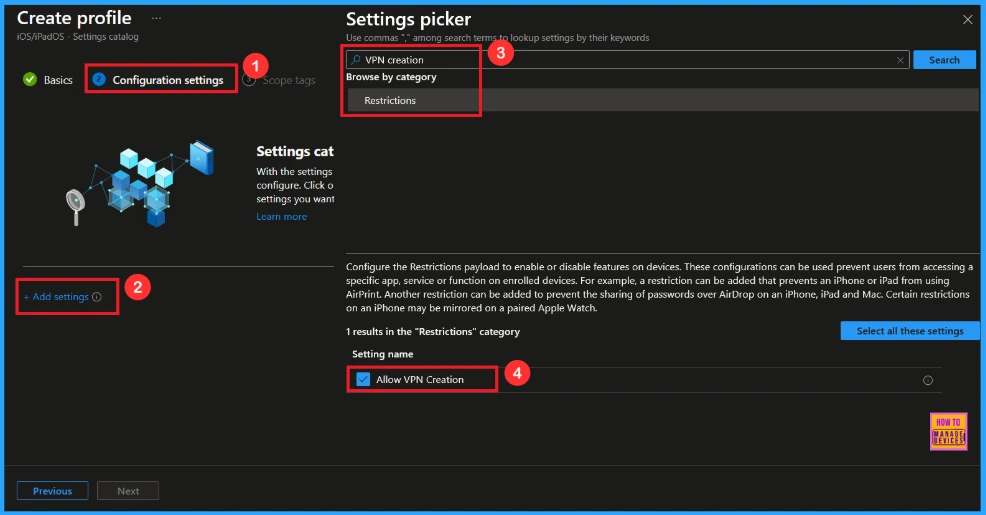Open the Learn more link
The height and width of the screenshot is (515, 986).
click(281, 217)
